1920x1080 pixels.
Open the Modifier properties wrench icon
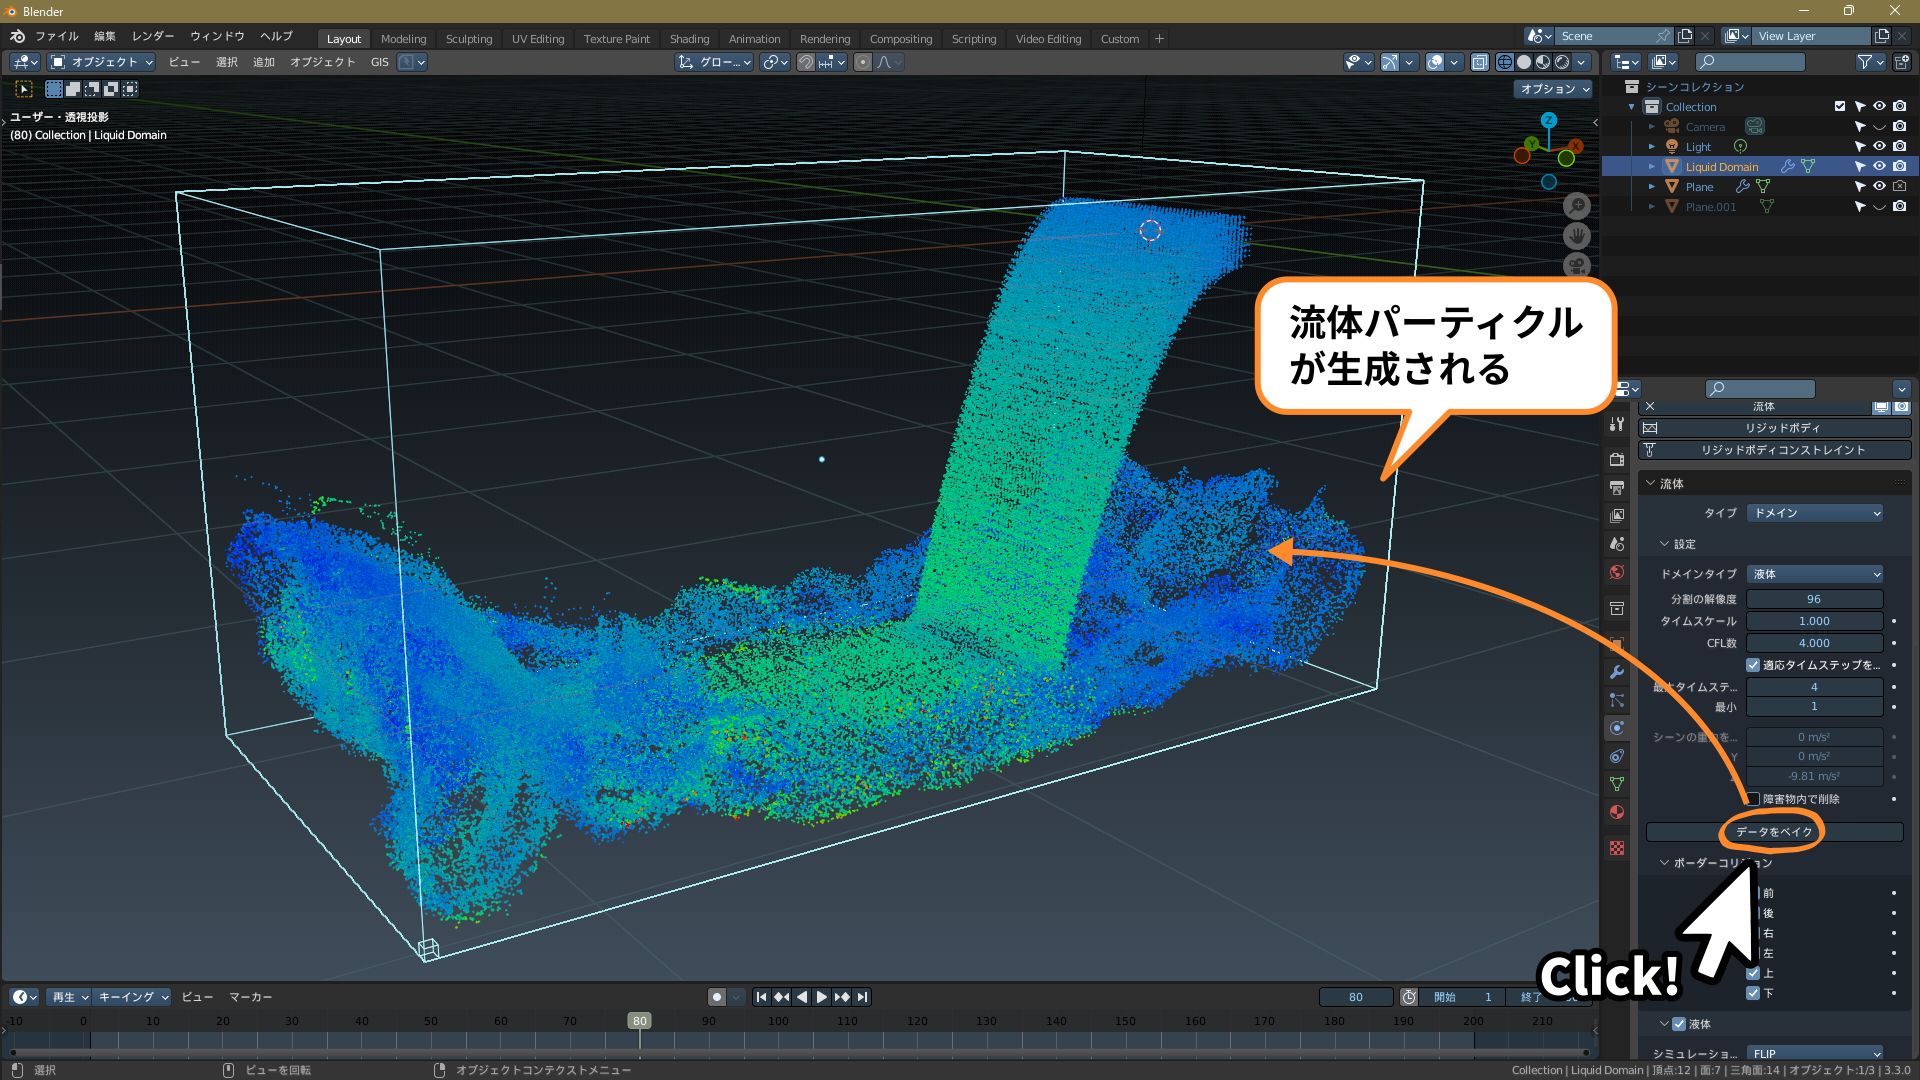pos(1617,672)
